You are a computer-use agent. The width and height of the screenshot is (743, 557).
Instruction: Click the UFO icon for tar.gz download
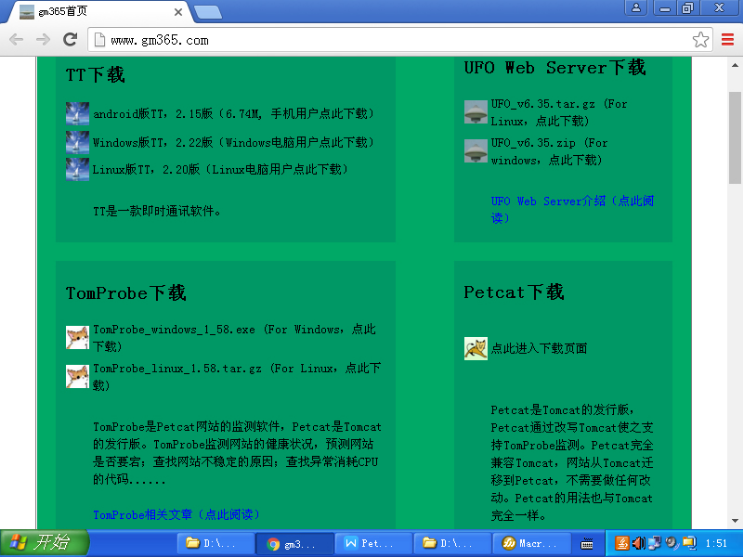(x=476, y=112)
